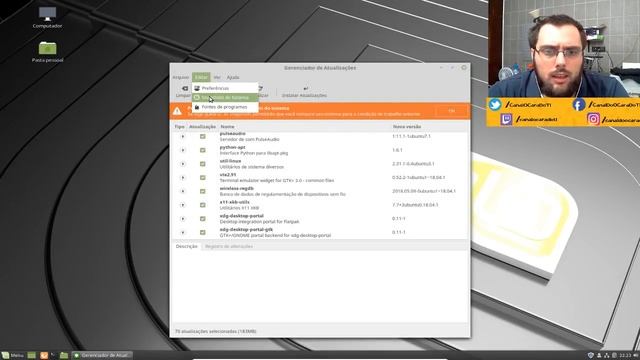Uncheck the xdg-desktop-portal-gtk update checkbox
Viewport: 640px width, 360px height.
202,232
